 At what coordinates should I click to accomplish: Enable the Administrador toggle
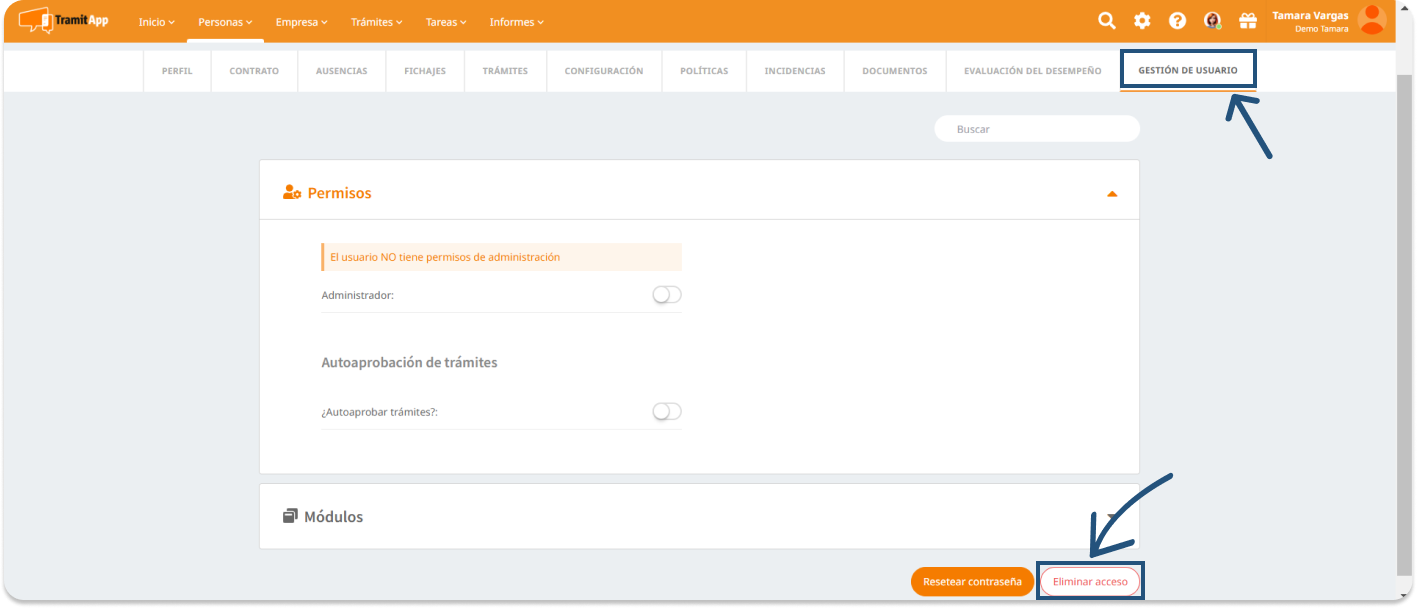pos(666,295)
